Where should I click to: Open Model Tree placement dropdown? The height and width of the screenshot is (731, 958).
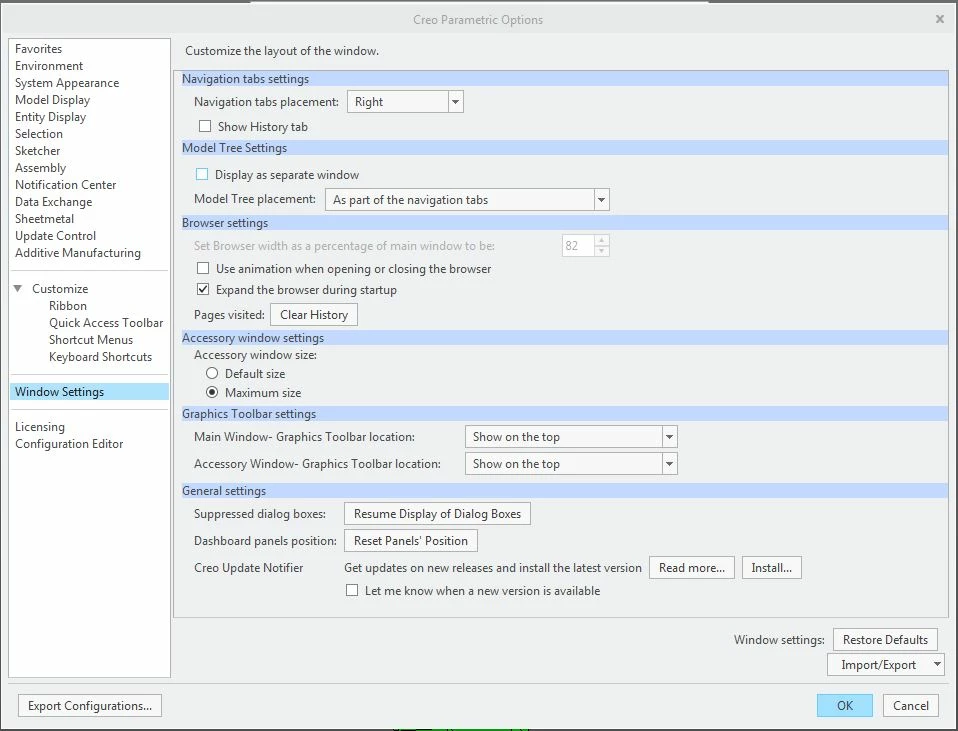pos(601,200)
